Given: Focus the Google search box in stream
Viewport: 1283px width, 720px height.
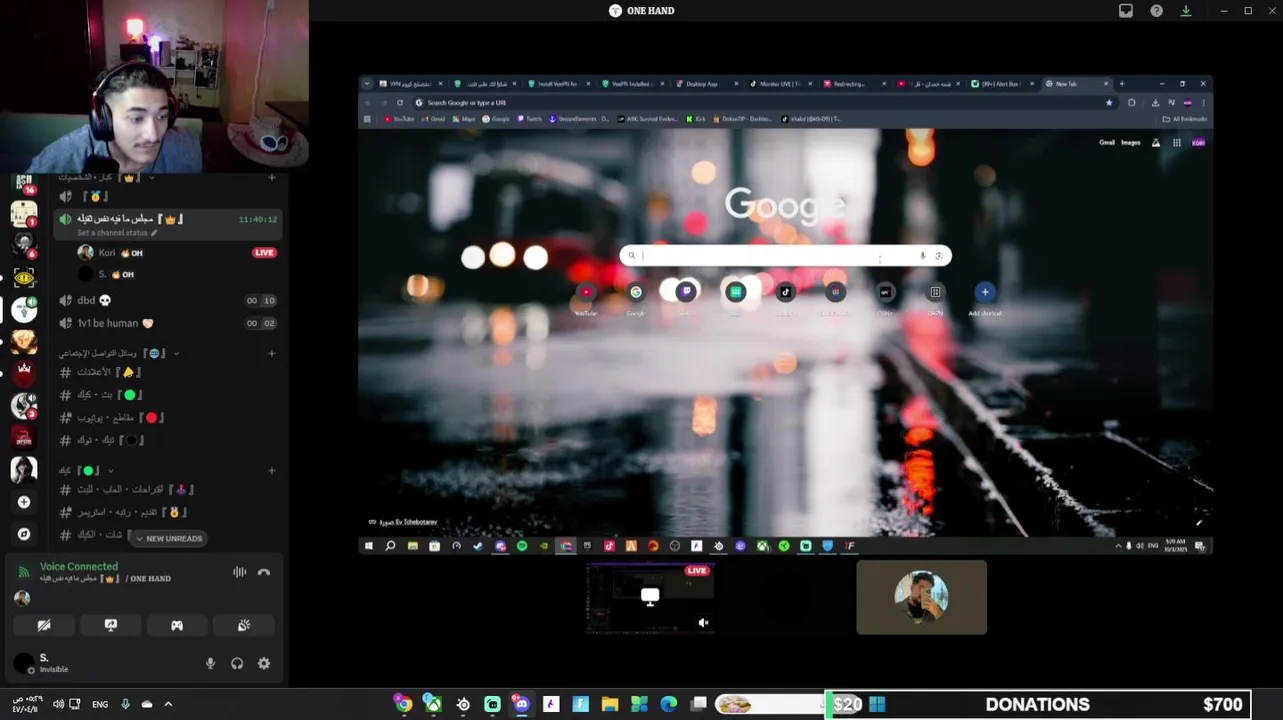Looking at the screenshot, I should 785,256.
